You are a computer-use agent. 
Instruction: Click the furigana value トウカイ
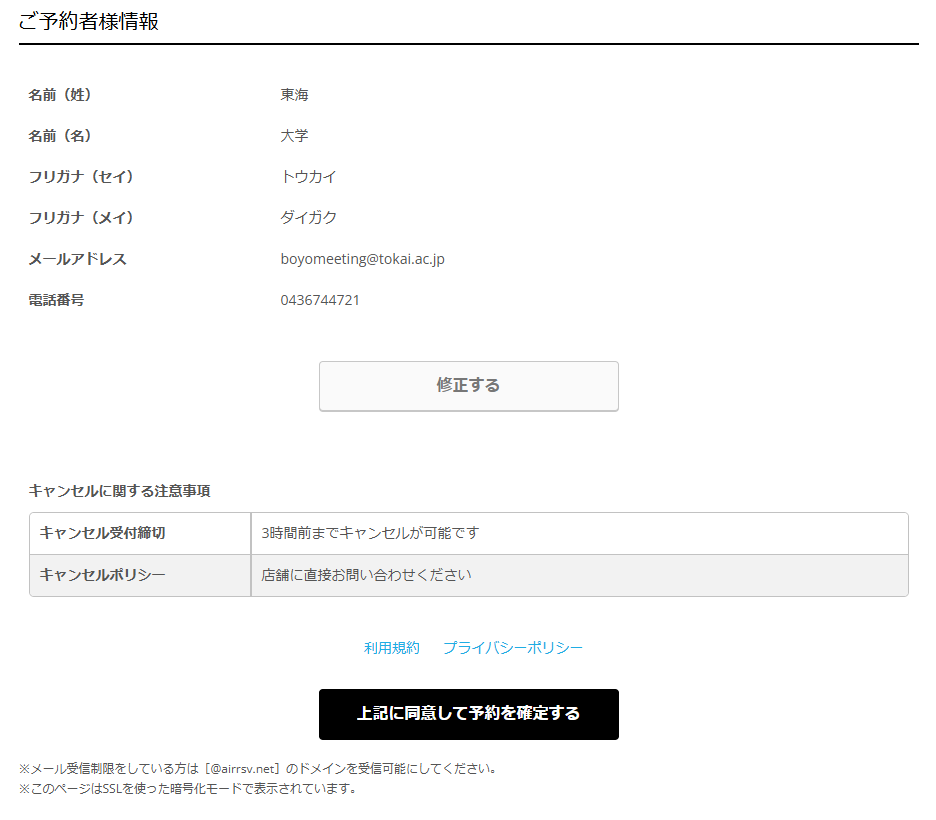click(308, 177)
